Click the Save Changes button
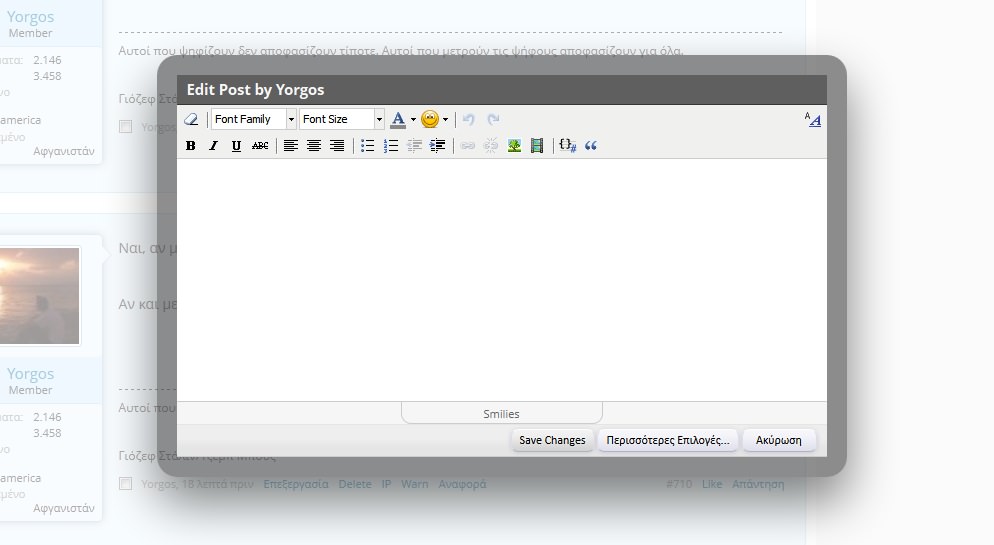994x545 pixels. tap(552, 440)
